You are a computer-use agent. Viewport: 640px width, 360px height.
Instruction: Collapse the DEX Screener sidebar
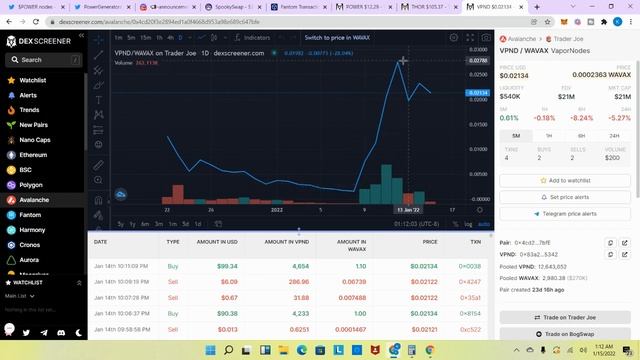tap(81, 36)
